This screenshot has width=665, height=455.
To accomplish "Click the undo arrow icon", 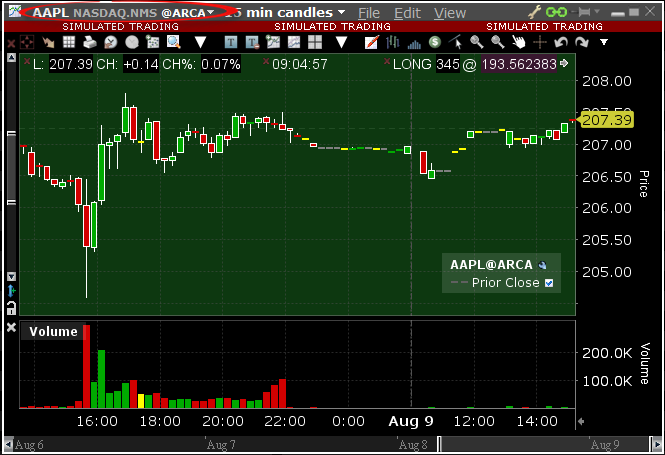I will 561,42.
